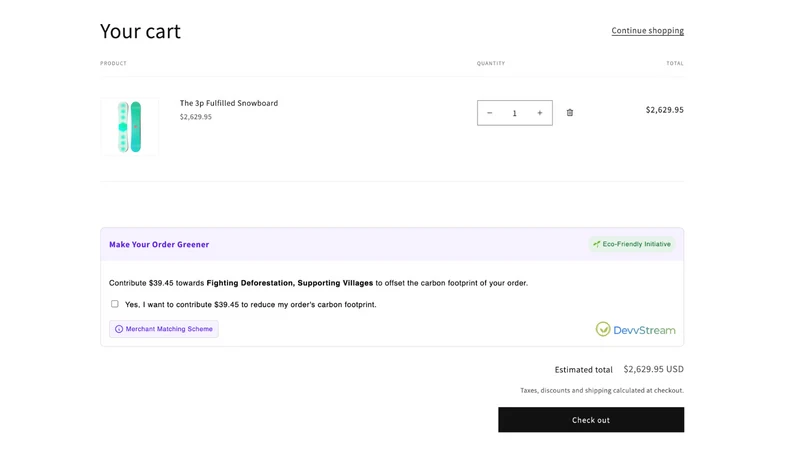Open the snowboard product thumbnail
Image resolution: width=800 pixels, height=450 pixels.
click(130, 127)
